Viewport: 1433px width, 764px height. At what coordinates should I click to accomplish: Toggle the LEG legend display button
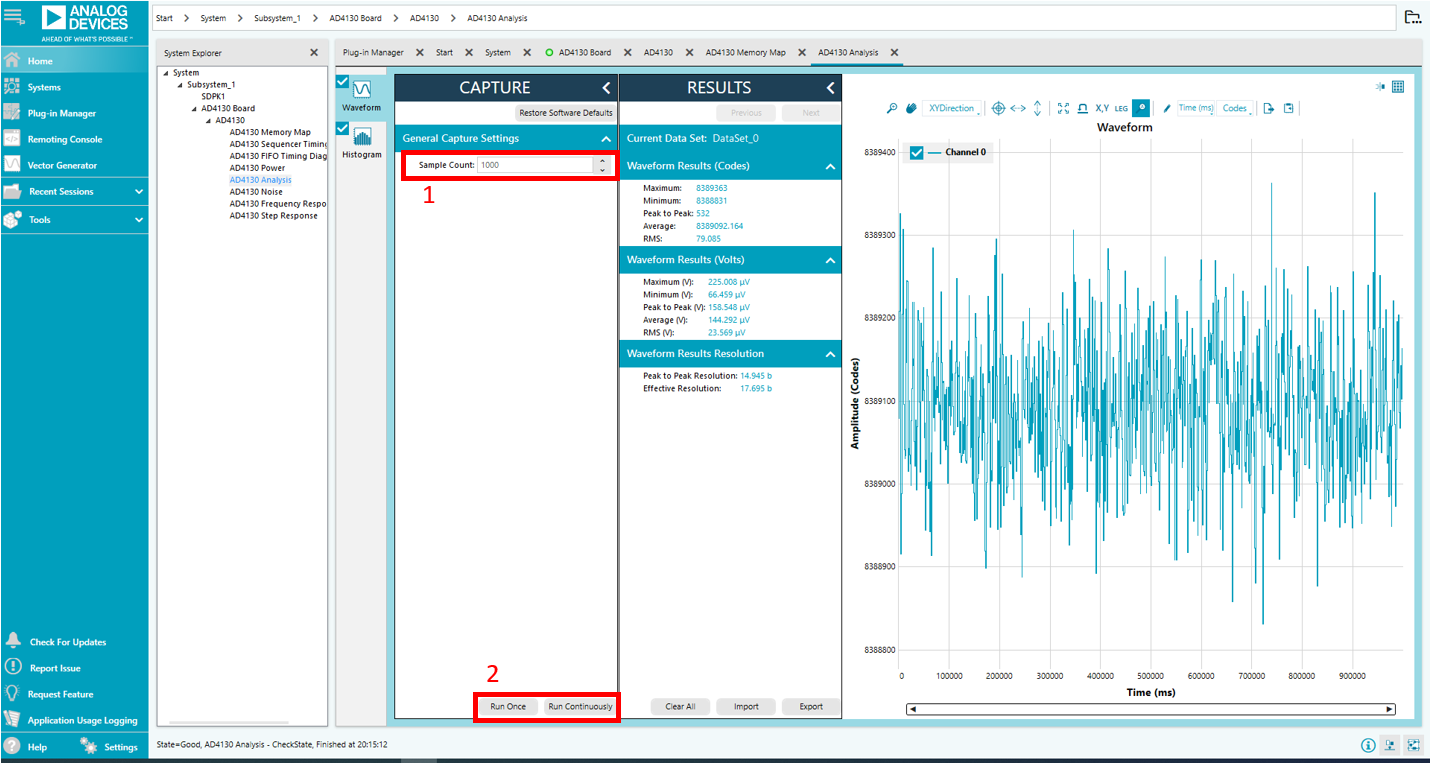coord(1121,108)
